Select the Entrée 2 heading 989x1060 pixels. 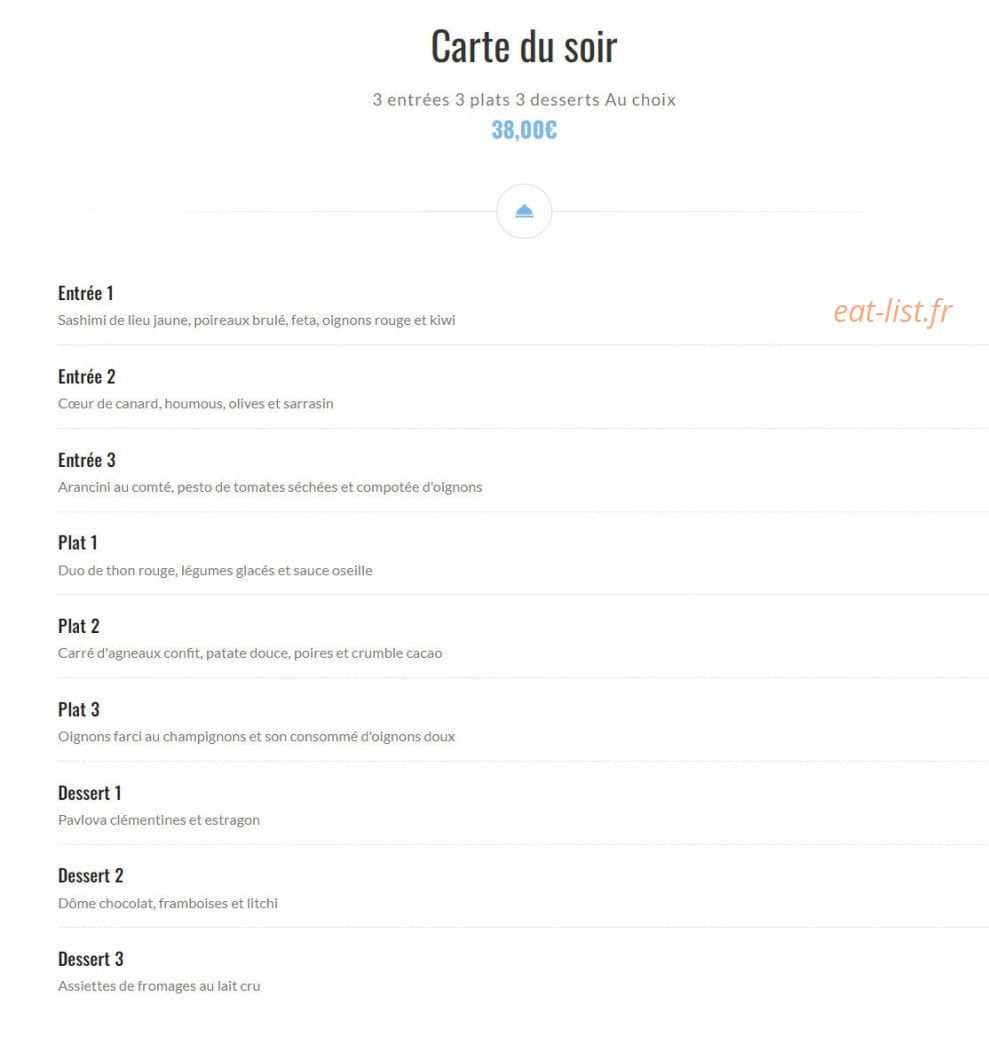(x=87, y=377)
